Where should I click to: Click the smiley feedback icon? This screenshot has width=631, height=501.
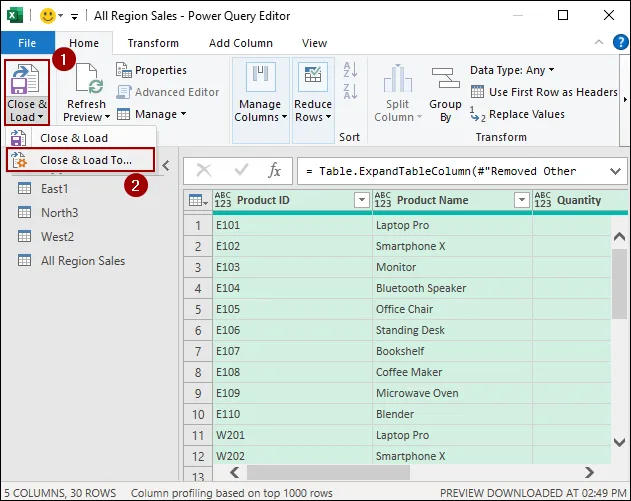tap(48, 16)
